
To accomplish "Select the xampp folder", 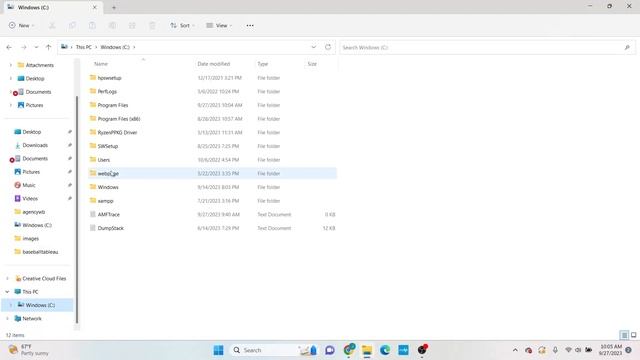I will (x=212, y=201).
